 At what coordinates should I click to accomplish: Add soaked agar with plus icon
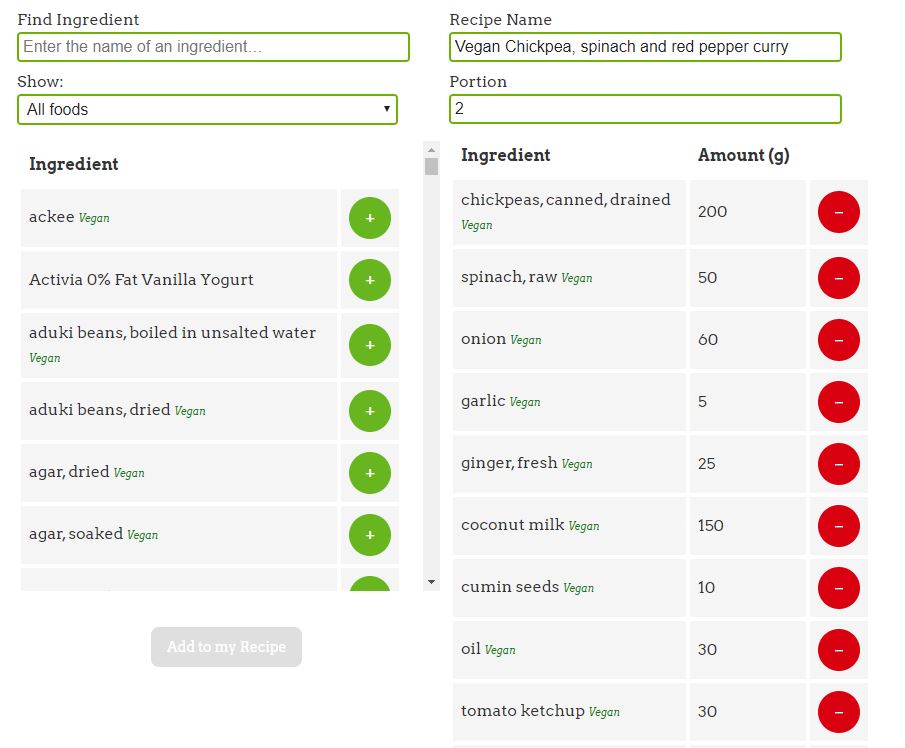tap(370, 534)
